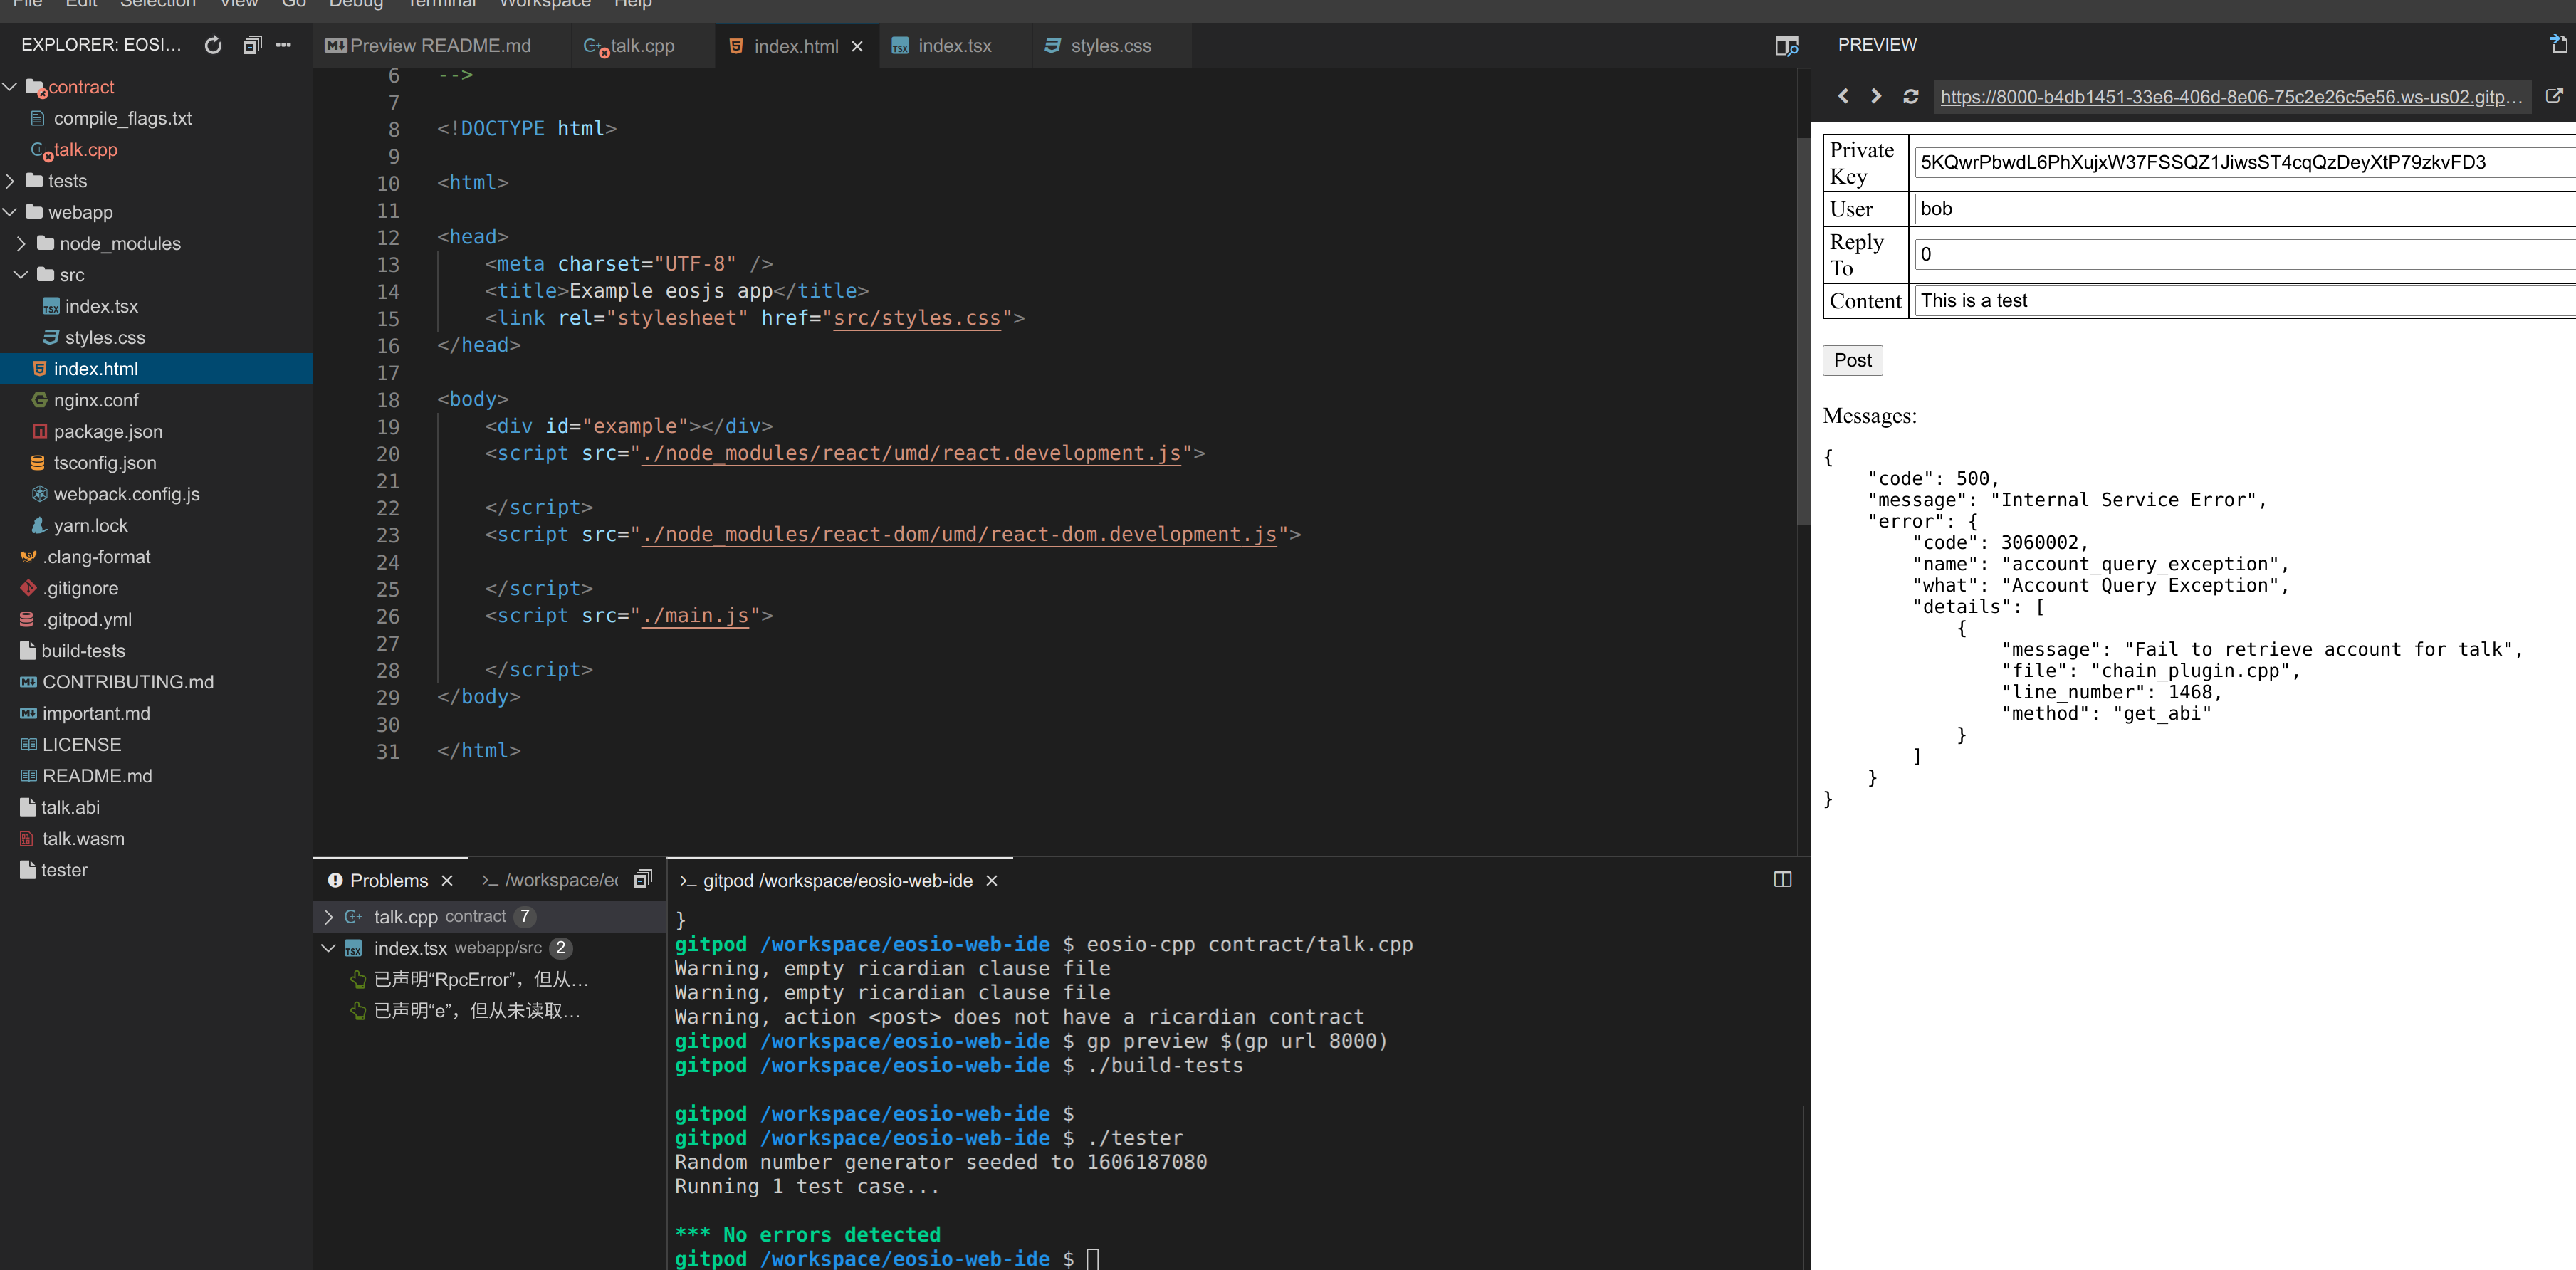Screen dimensions: 2576x1270
Task: Toggle bottom panel split layout icon
Action: [1783, 880]
